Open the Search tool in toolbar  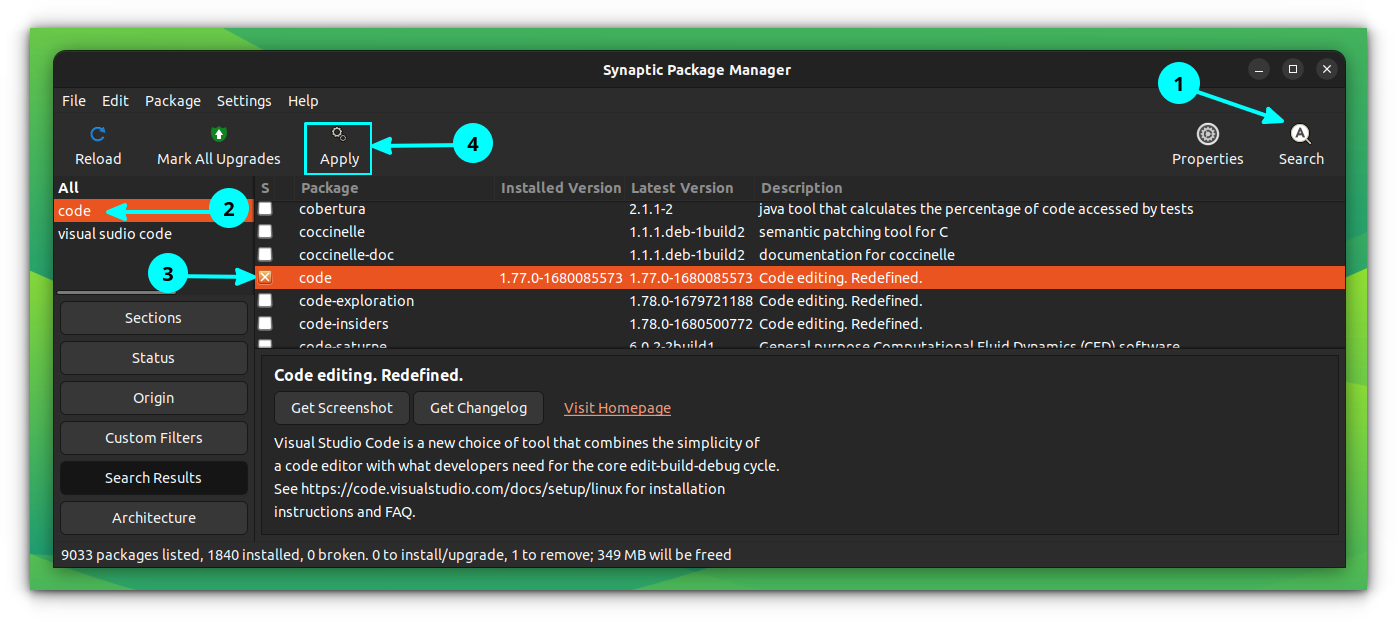click(1300, 146)
